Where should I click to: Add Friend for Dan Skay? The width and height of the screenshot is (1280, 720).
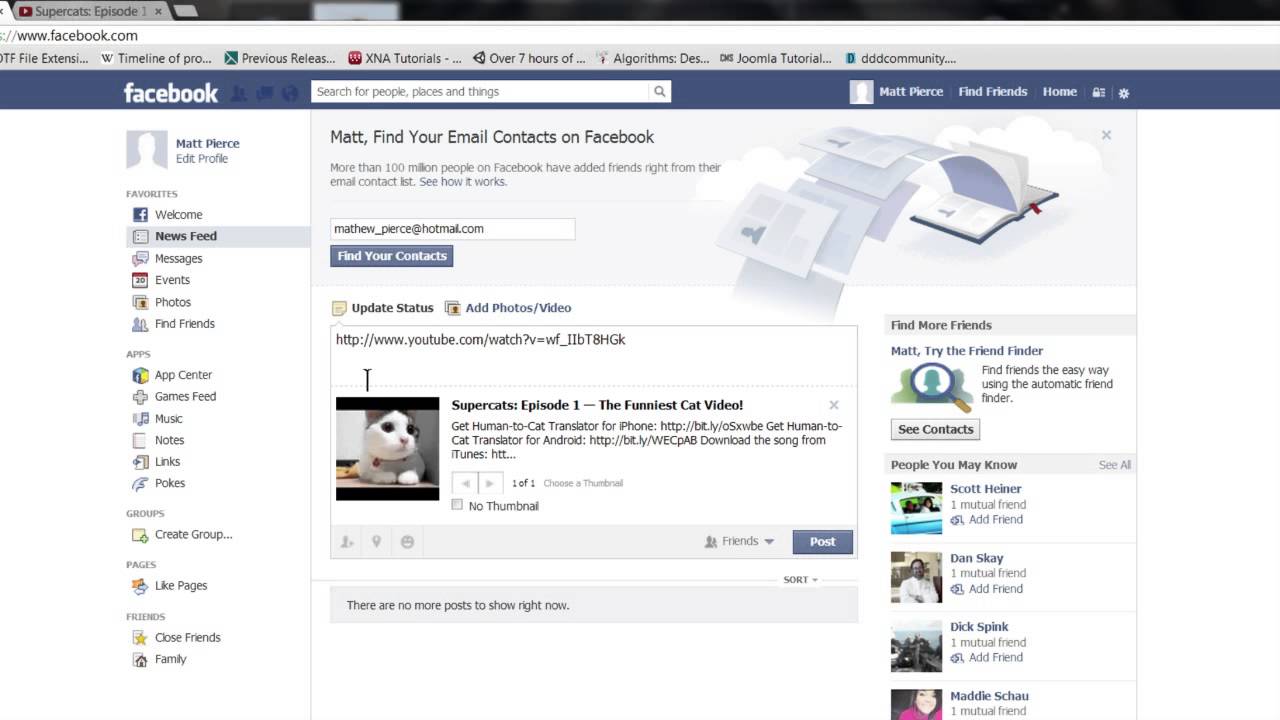pos(987,589)
